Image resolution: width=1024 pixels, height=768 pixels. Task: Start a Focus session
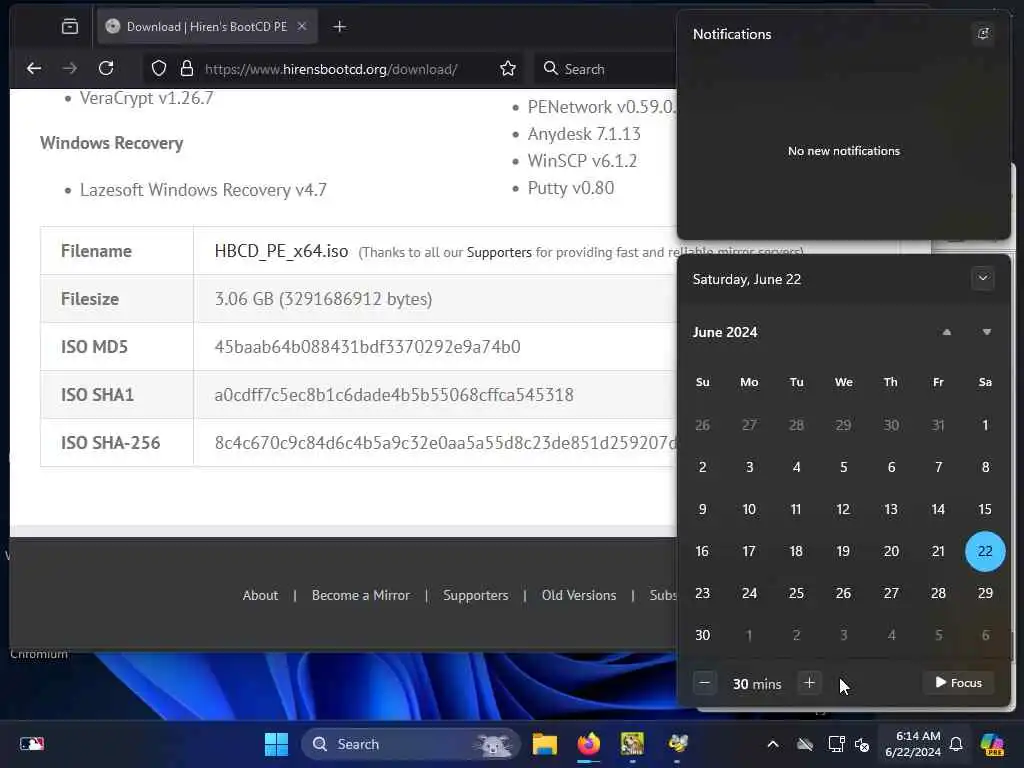(958, 683)
